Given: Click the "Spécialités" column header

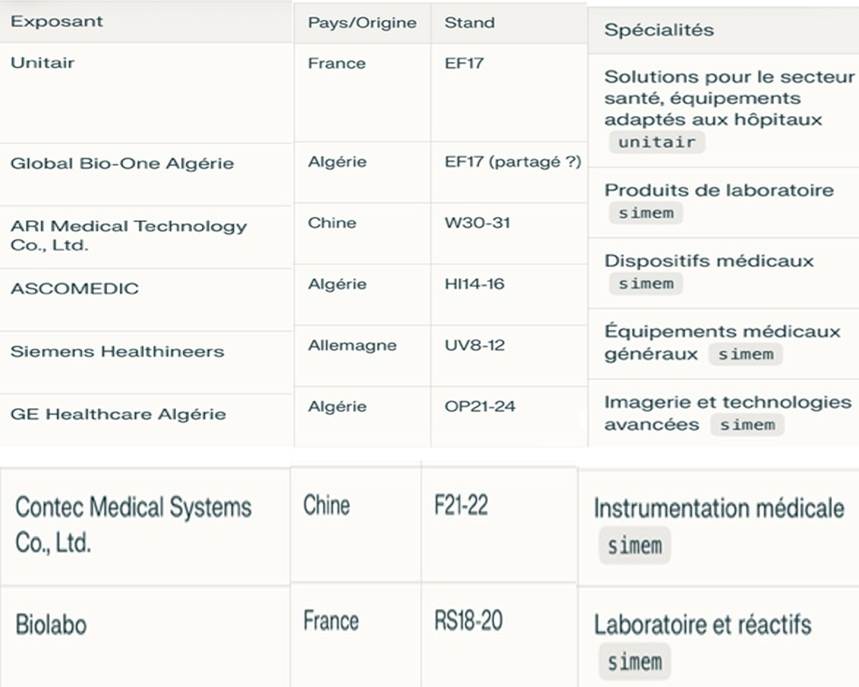Looking at the screenshot, I should (x=659, y=30).
